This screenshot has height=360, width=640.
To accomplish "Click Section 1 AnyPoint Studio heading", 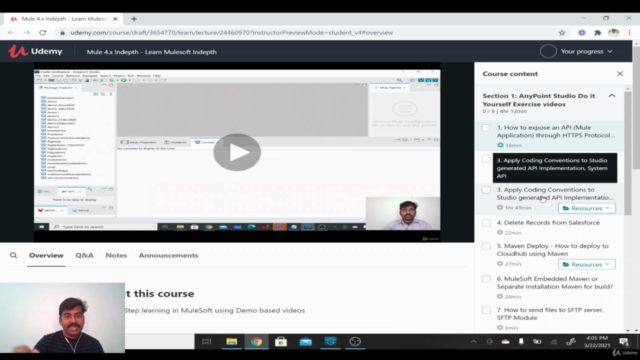I will 539,100.
